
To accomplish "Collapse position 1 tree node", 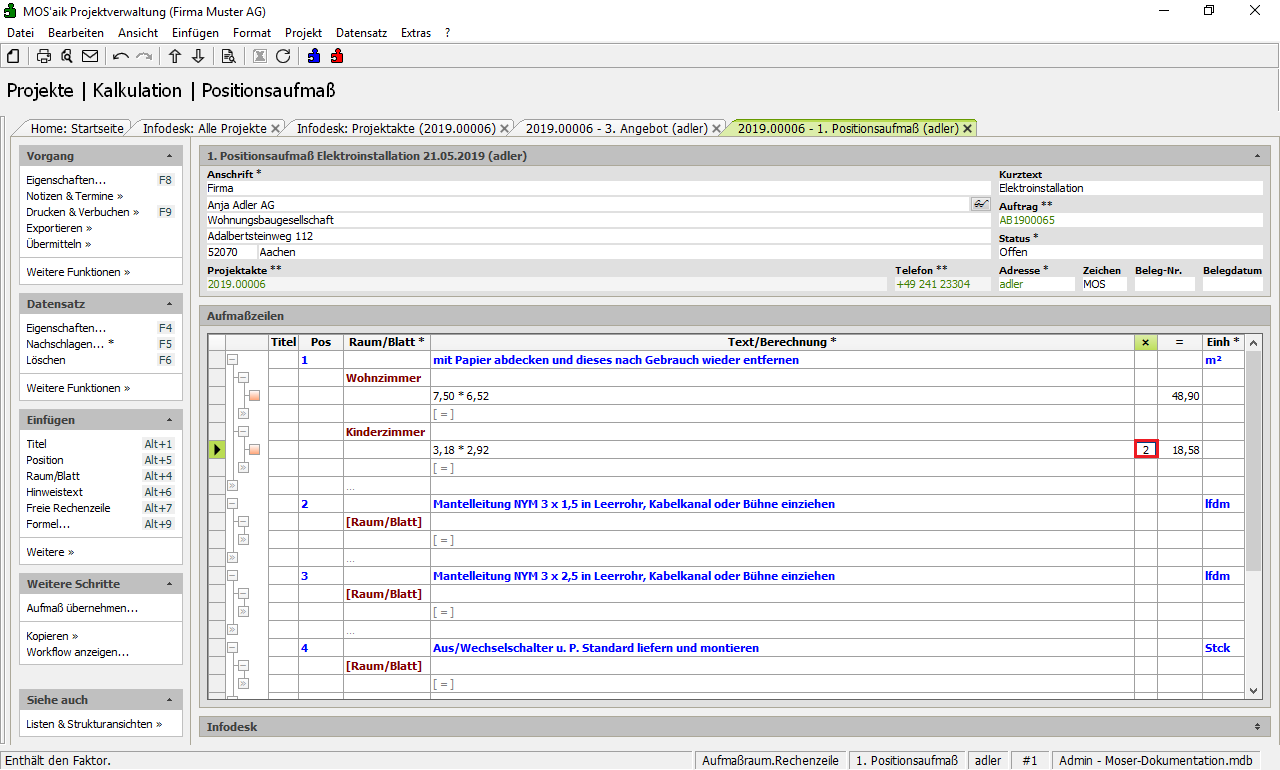I will coord(232,360).
